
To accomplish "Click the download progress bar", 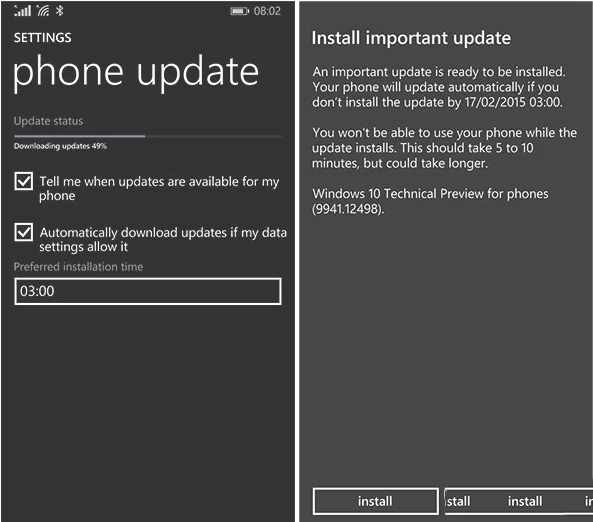I will [x=148, y=136].
